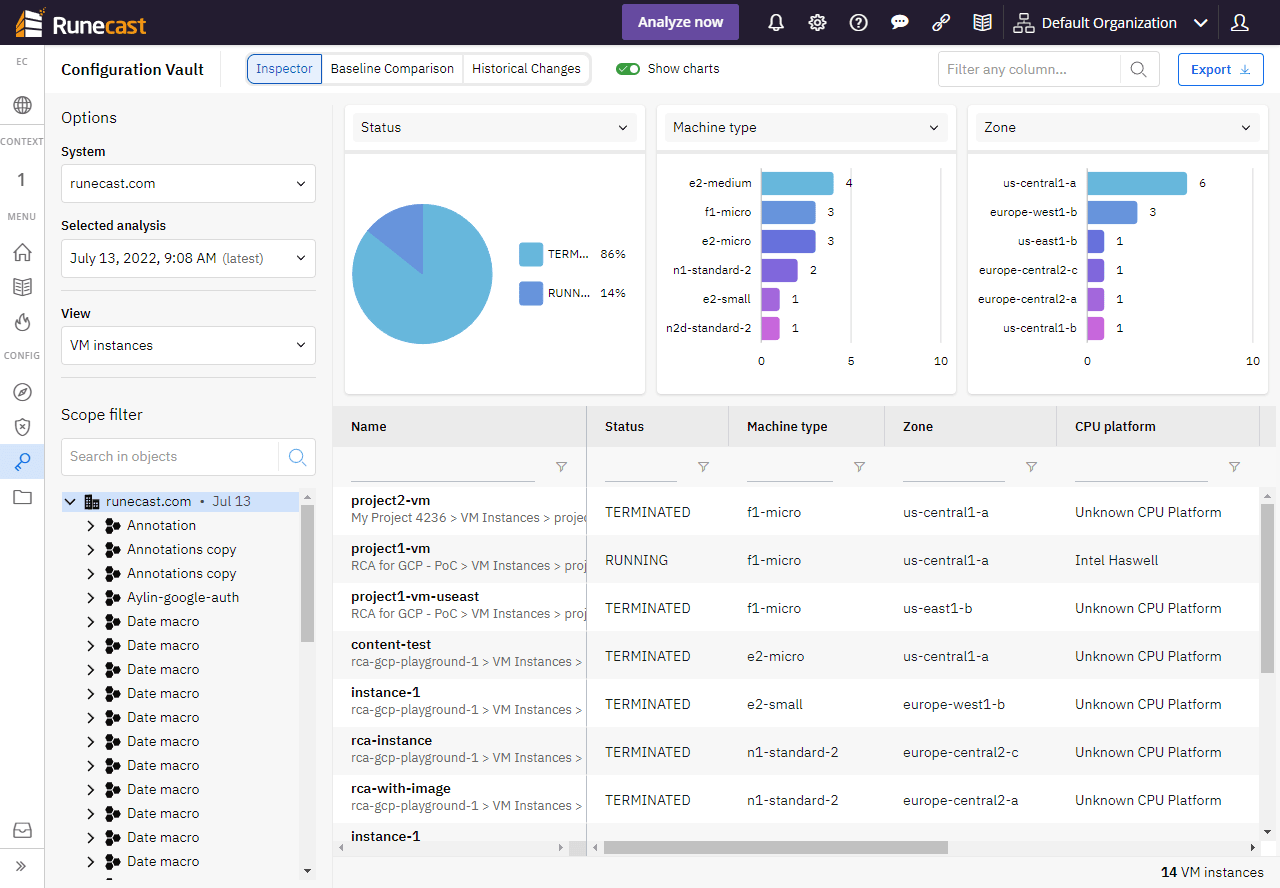1280x888 pixels.
Task: Click the Filter any column input
Action: click(x=1029, y=69)
